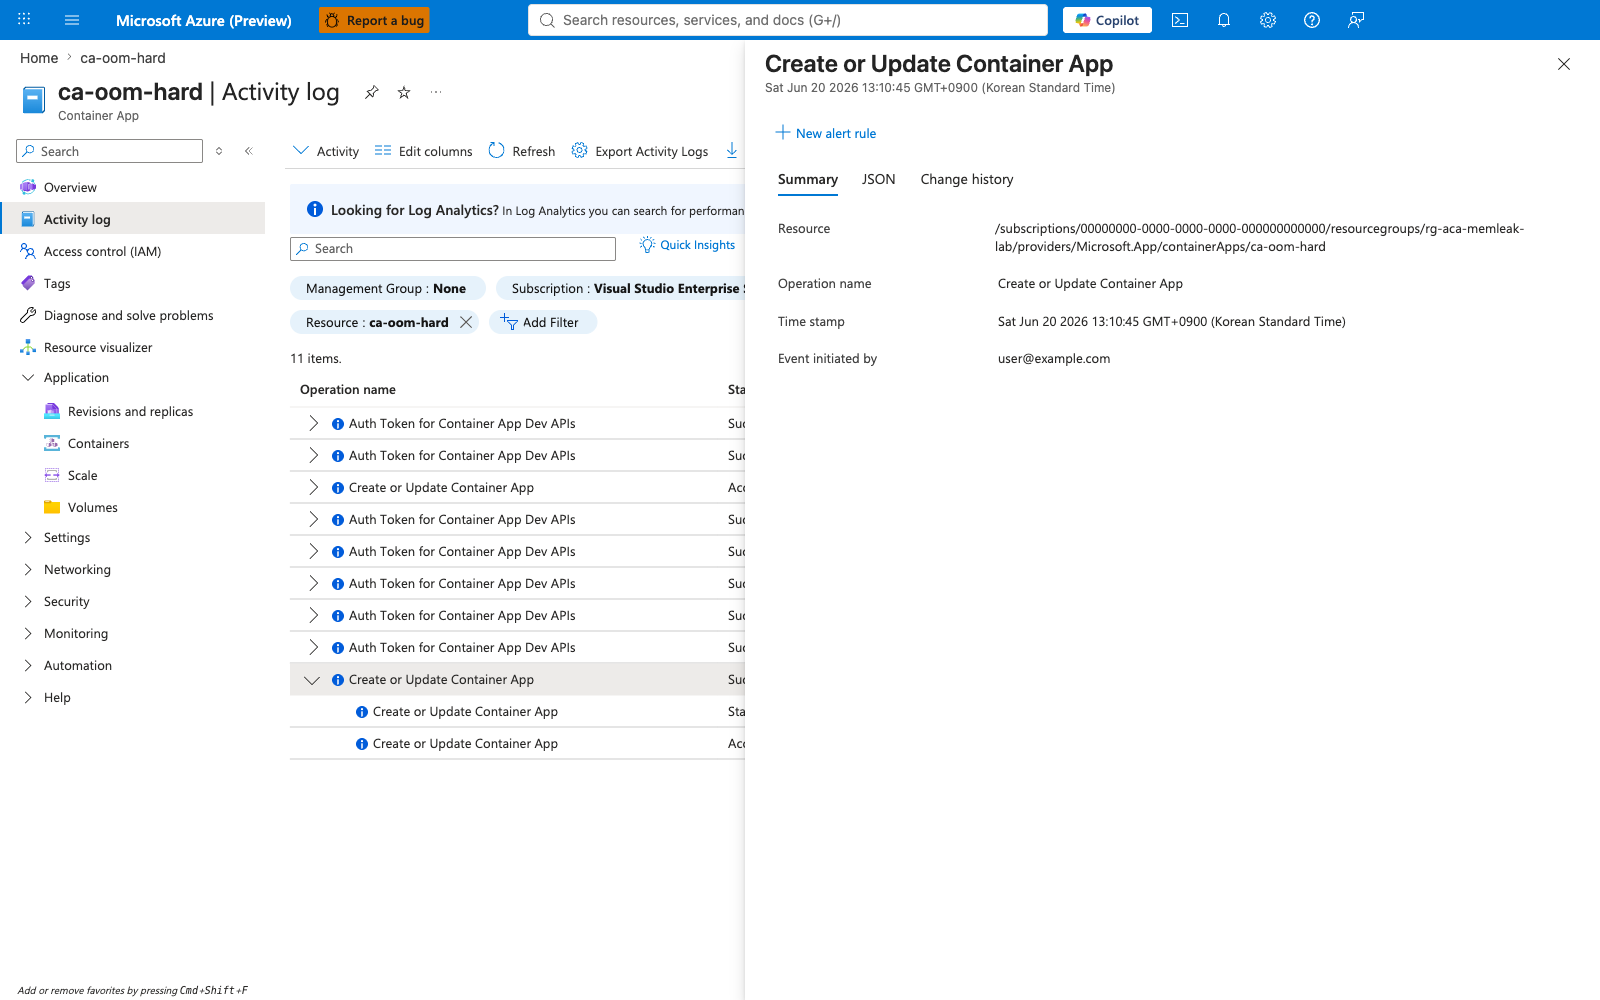Open portal settings gear
Image resolution: width=1600 pixels, height=1000 pixels.
1268,20
